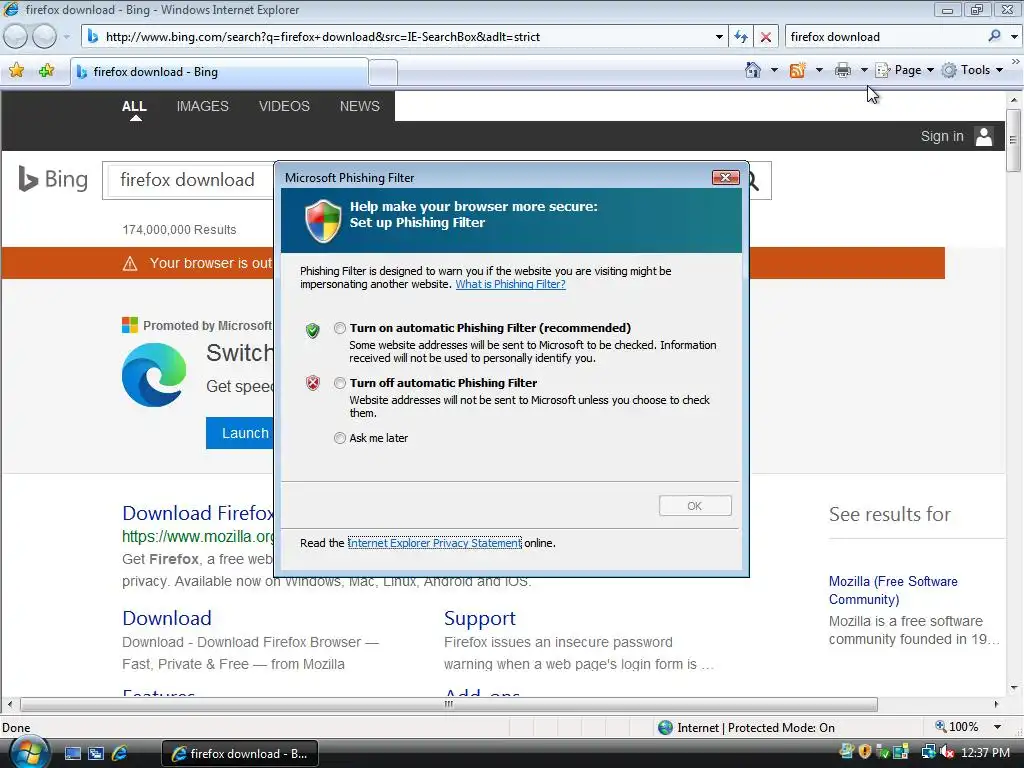Click the blue Launch button
1024x768 pixels.
pyautogui.click(x=240, y=433)
